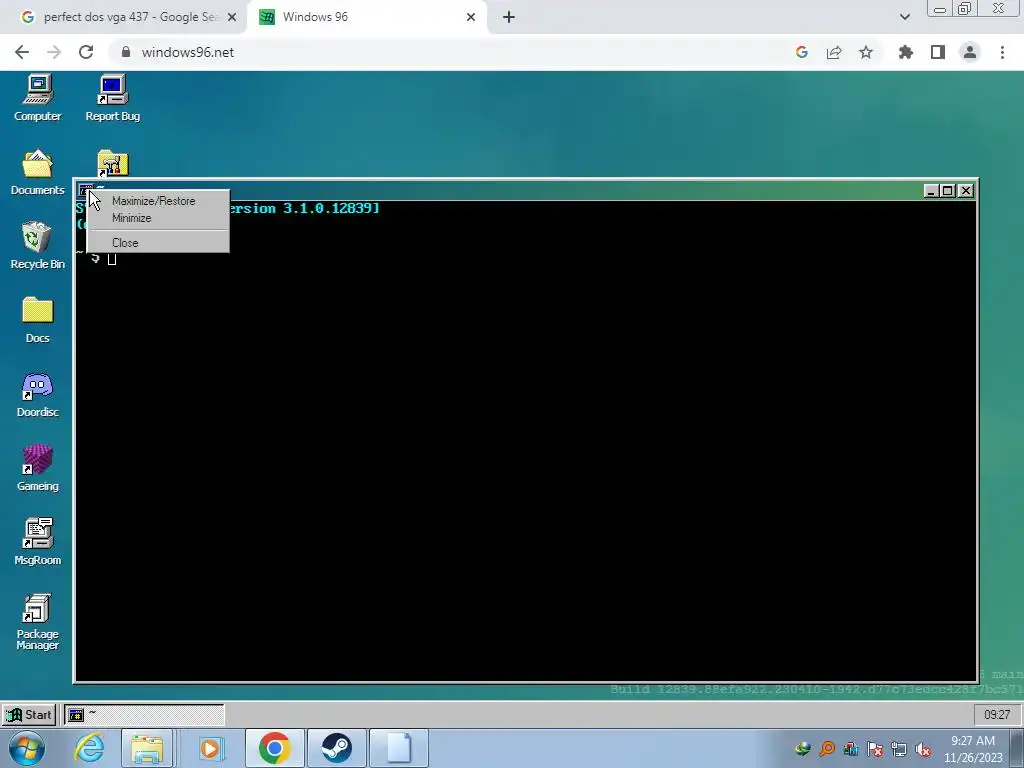
Task: Launch the Doordisc shortcut
Action: (37, 394)
